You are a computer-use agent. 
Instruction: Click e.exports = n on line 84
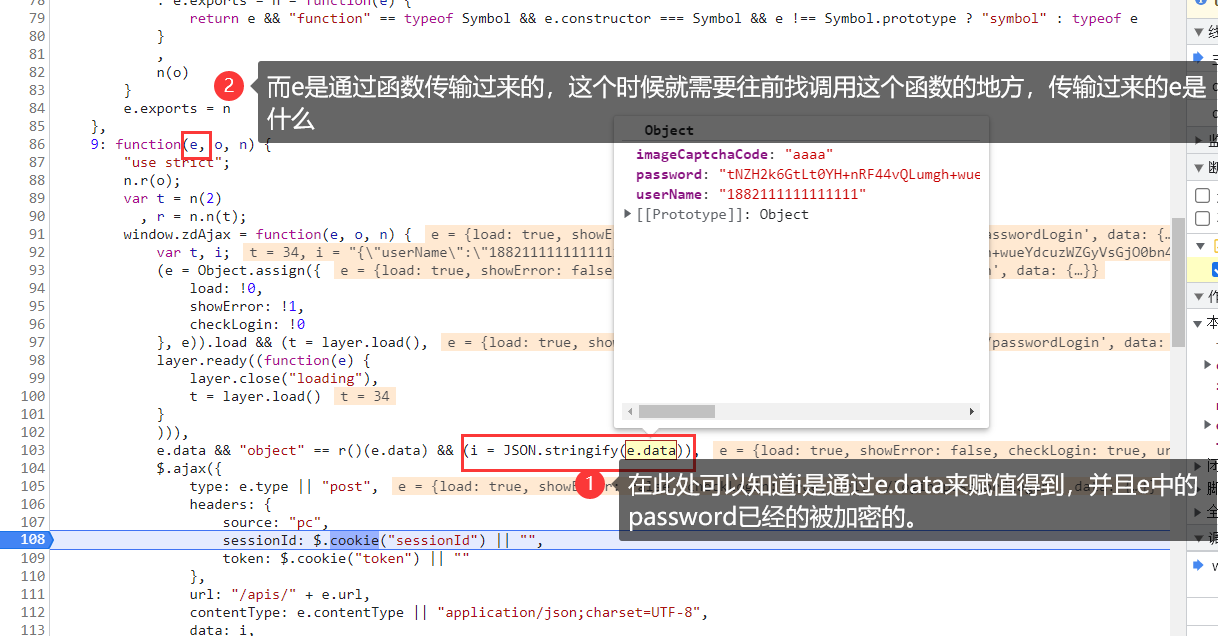(x=177, y=108)
